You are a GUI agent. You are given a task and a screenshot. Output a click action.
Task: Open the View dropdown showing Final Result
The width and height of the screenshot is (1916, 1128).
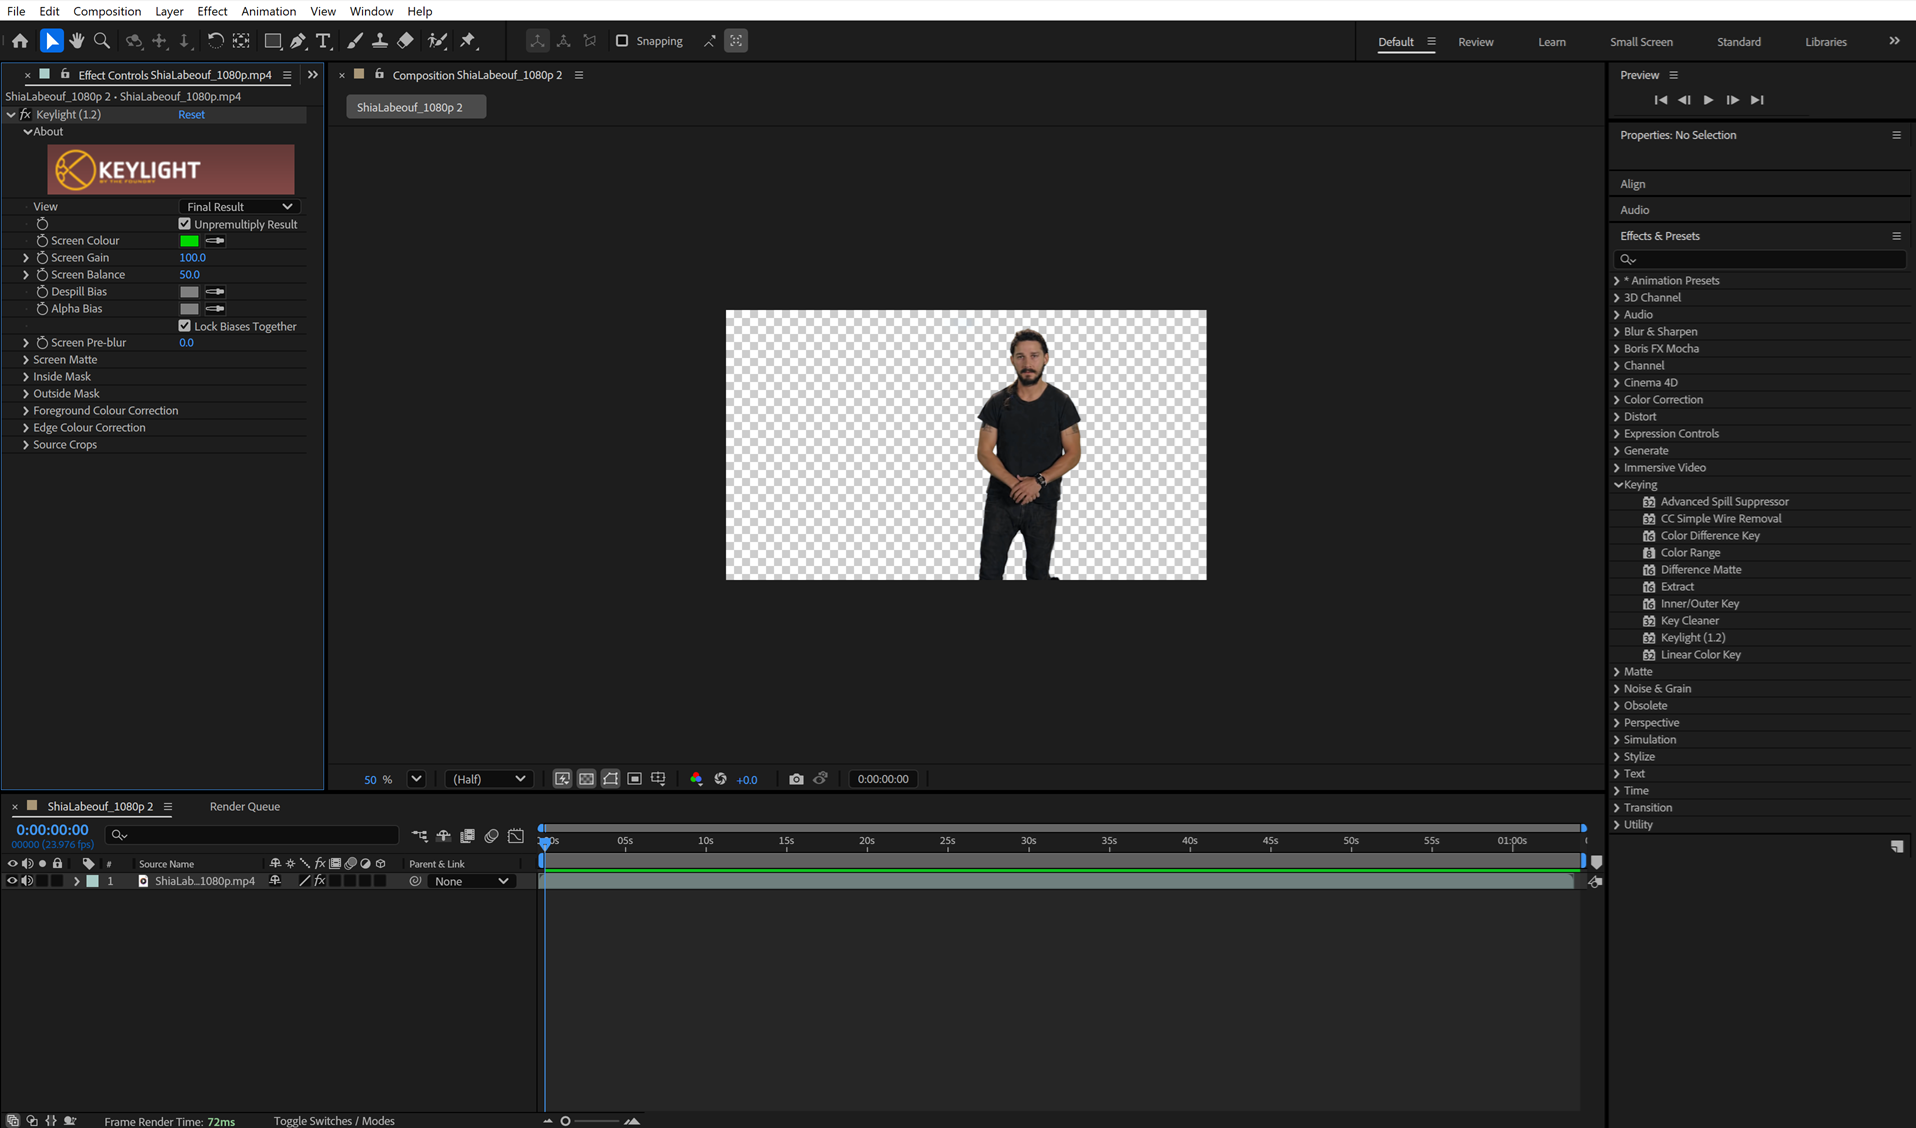[x=239, y=206]
